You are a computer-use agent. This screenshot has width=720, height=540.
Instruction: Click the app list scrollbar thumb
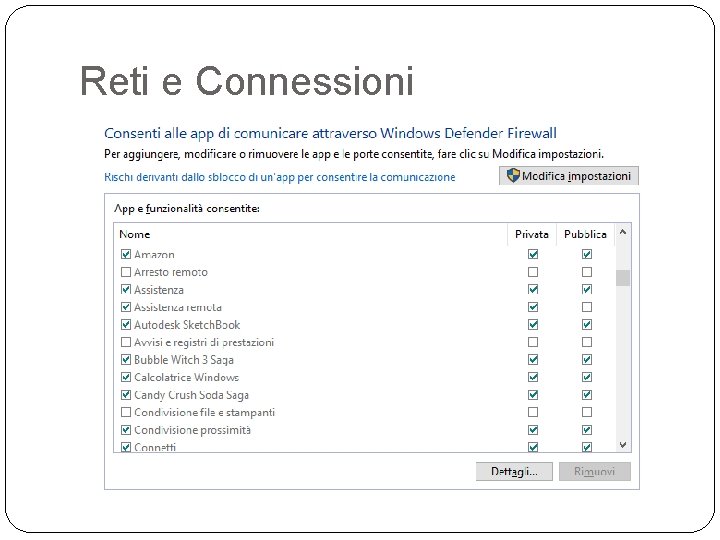point(623,277)
